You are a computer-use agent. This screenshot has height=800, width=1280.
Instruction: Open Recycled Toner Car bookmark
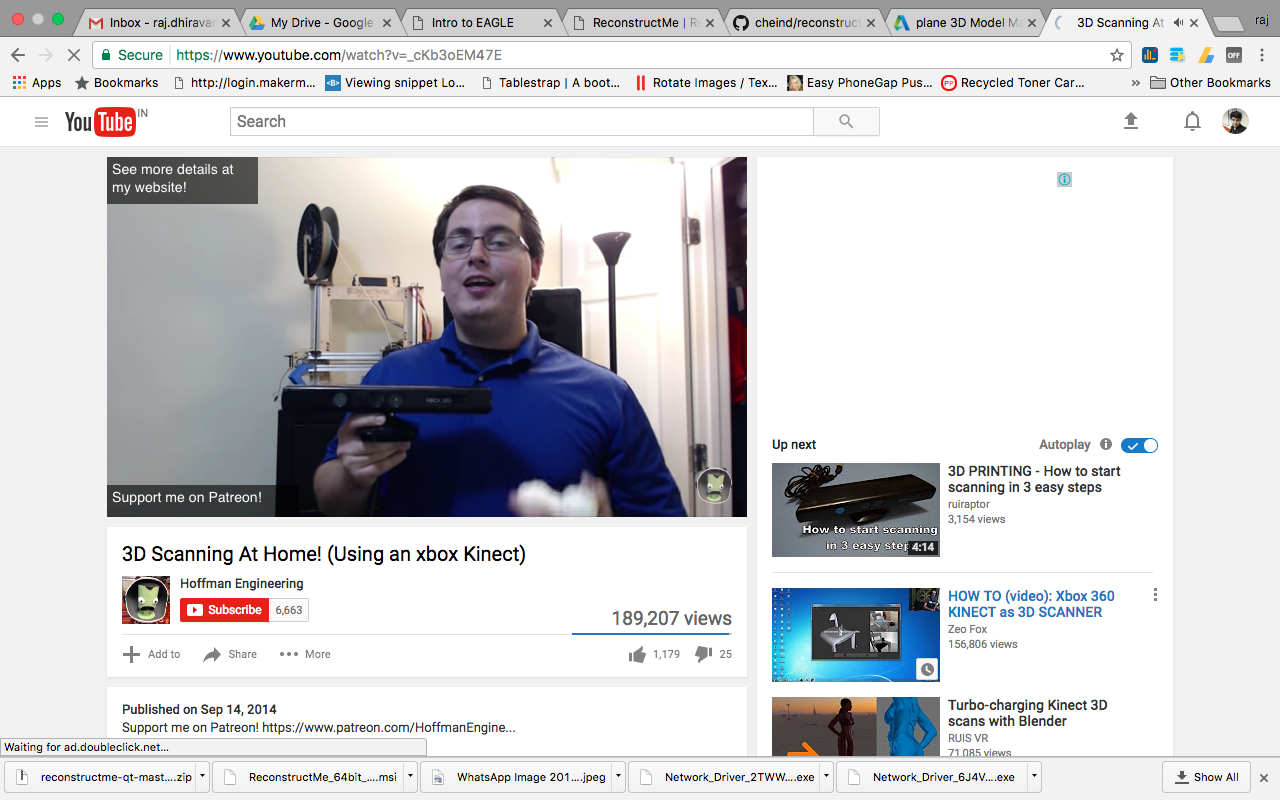1013,83
